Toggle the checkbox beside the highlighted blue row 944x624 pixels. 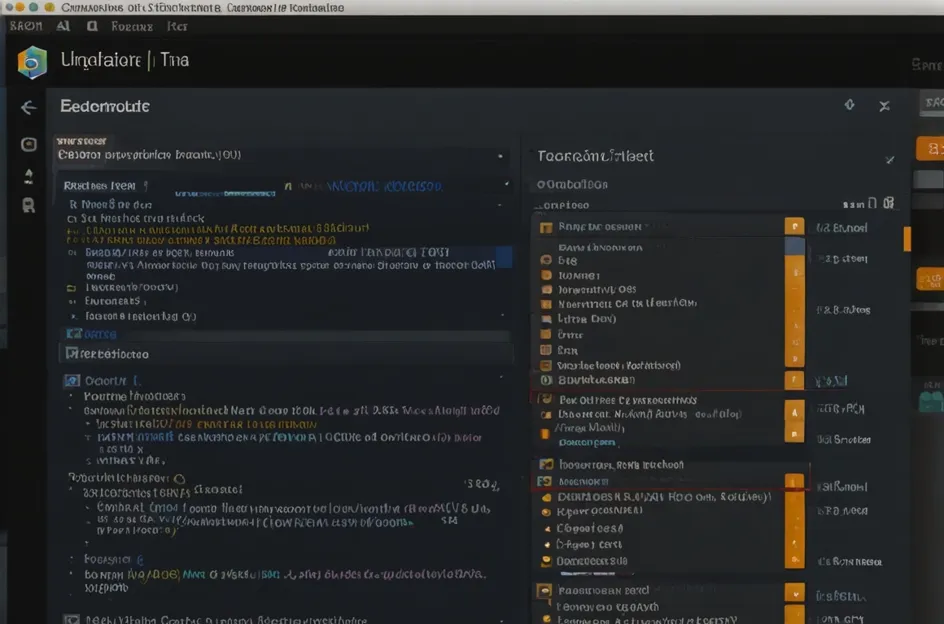tap(72, 334)
